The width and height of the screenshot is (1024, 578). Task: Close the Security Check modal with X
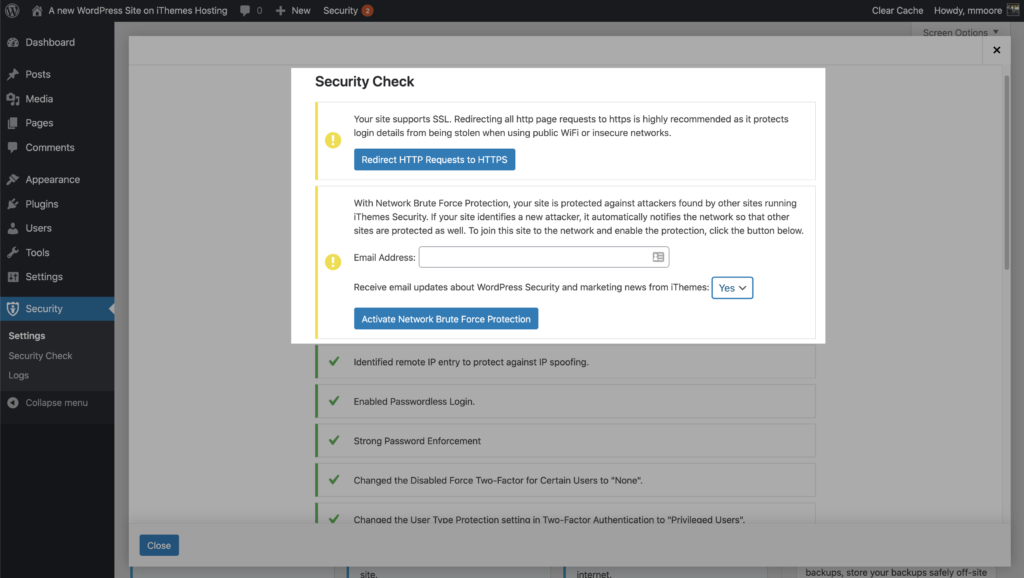[x=997, y=50]
